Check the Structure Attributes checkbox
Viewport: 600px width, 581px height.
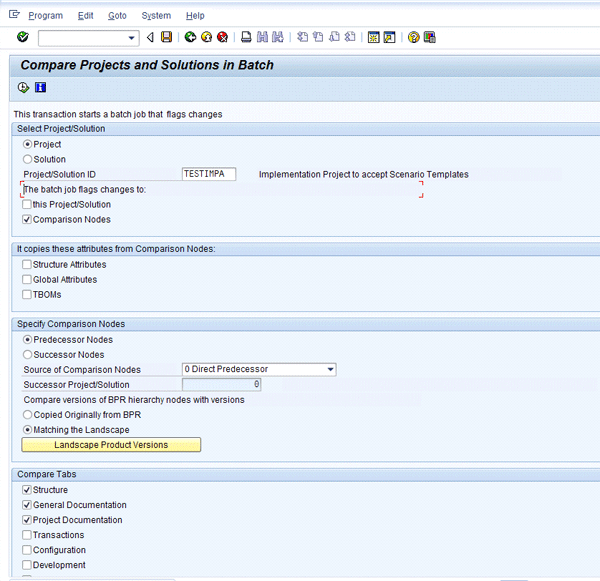[x=27, y=265]
